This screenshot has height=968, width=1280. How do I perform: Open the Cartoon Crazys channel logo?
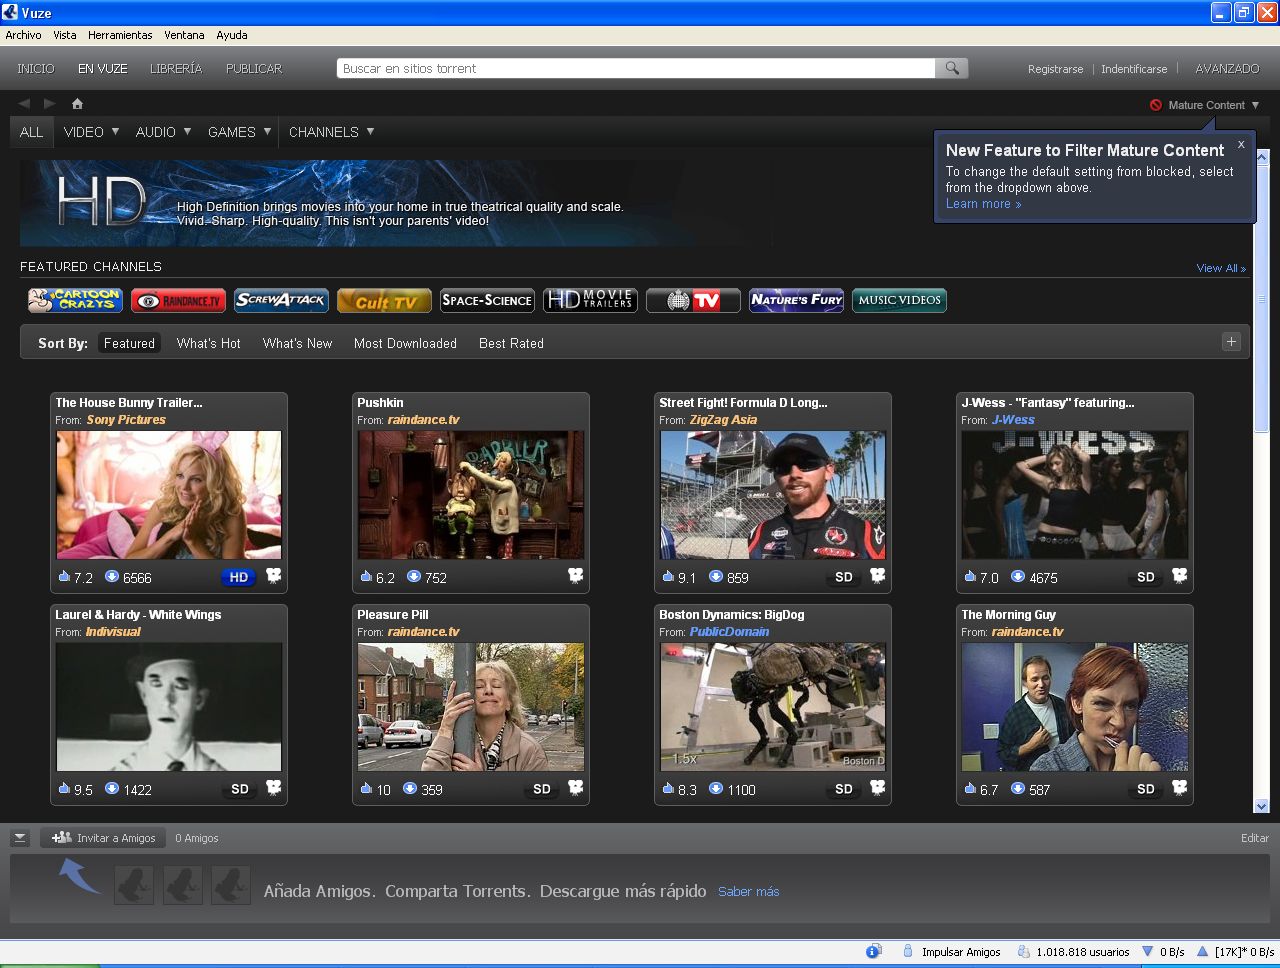click(75, 300)
